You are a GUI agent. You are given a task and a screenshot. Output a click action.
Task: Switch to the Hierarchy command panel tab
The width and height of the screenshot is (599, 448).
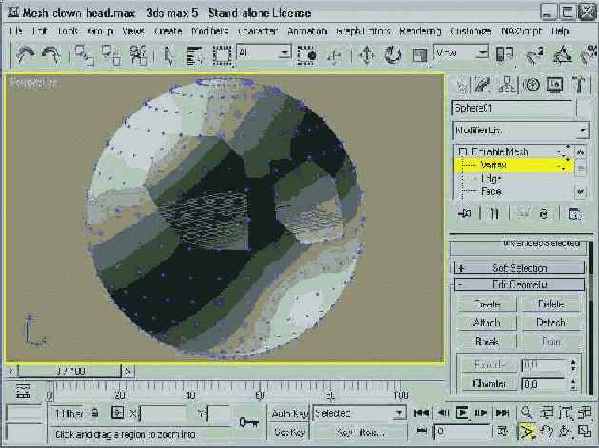click(x=507, y=85)
